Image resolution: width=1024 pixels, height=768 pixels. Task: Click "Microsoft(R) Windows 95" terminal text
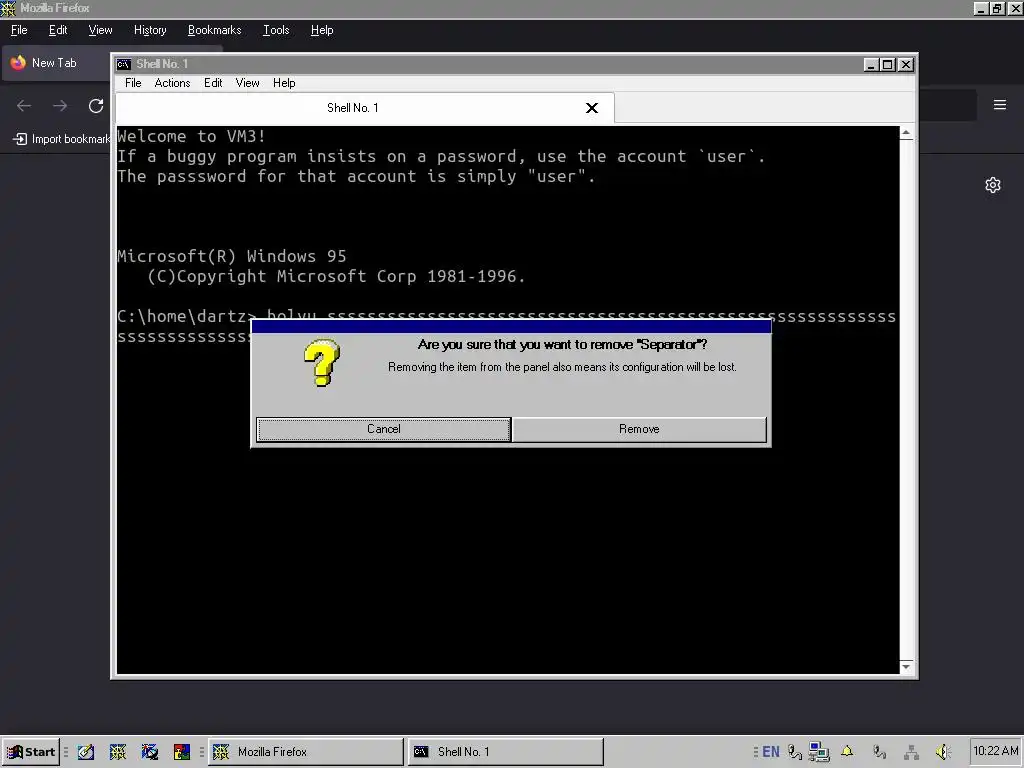232,256
